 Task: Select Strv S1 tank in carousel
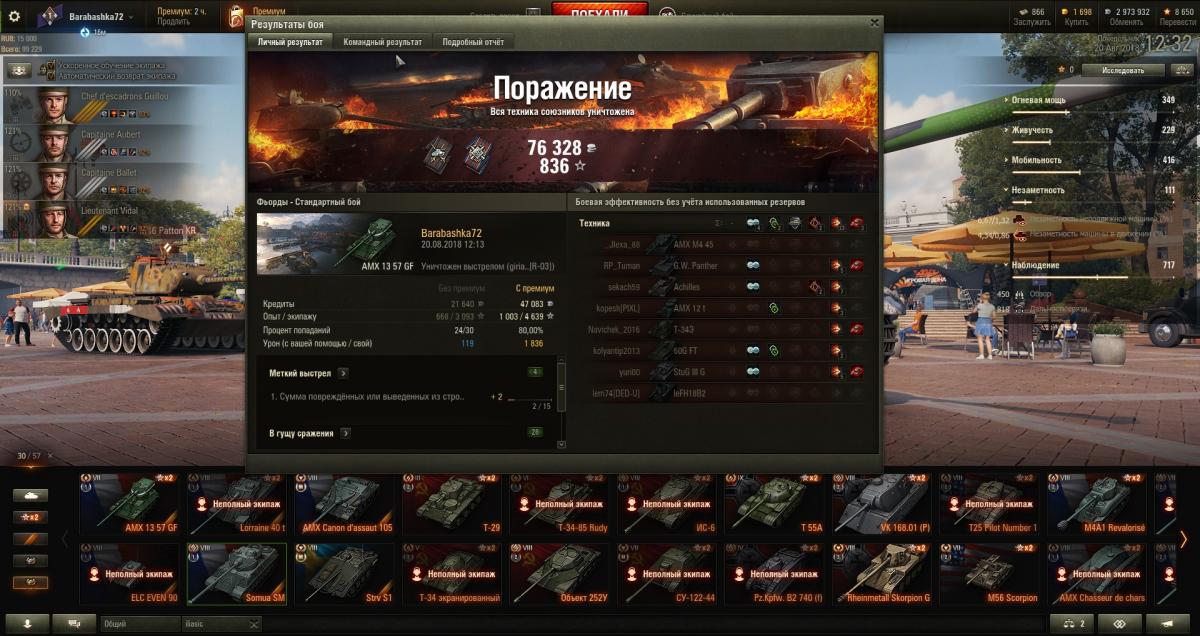(x=344, y=575)
